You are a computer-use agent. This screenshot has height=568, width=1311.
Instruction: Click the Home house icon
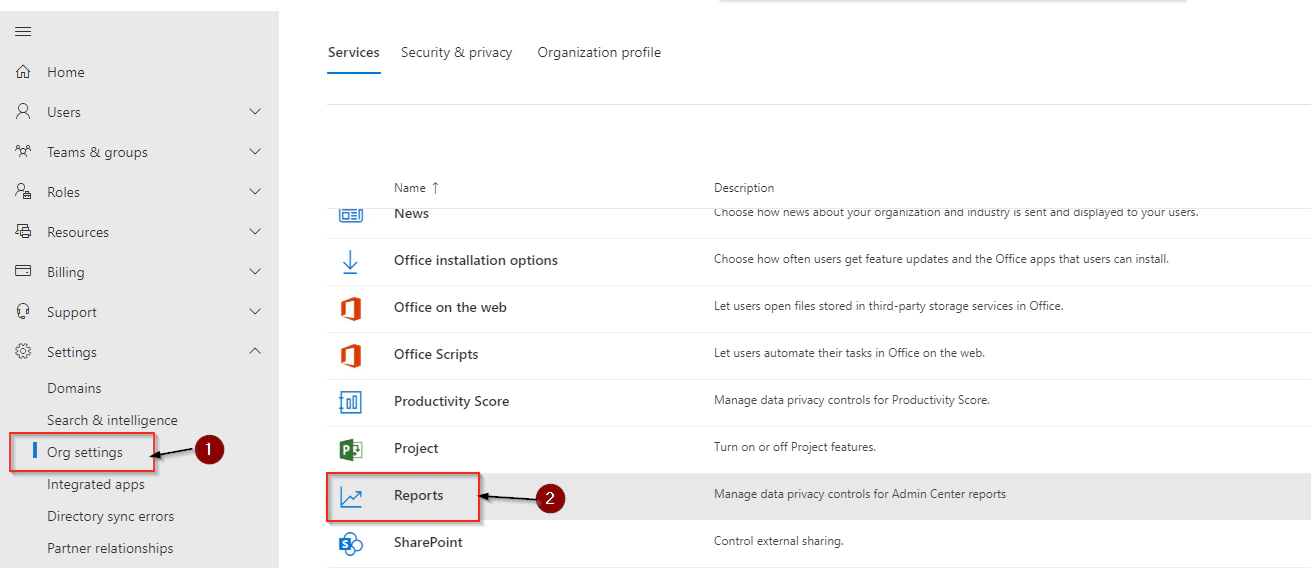23,72
